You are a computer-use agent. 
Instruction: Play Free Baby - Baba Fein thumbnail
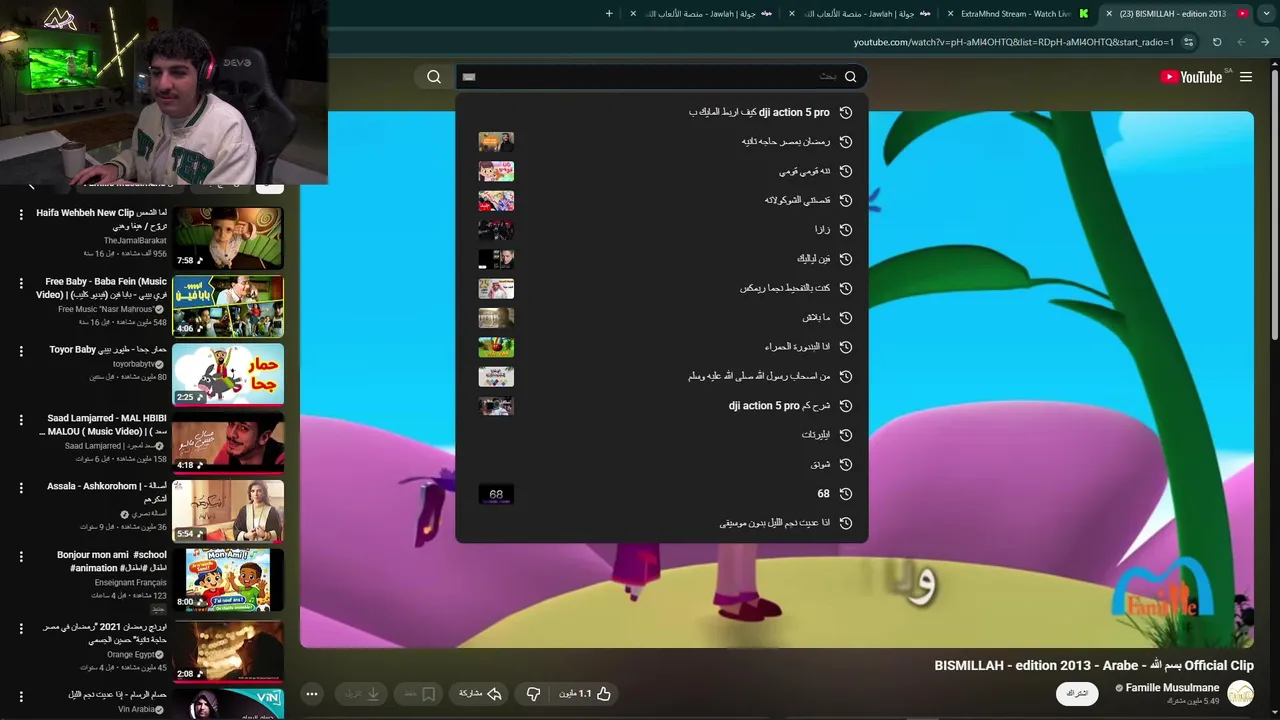228,306
